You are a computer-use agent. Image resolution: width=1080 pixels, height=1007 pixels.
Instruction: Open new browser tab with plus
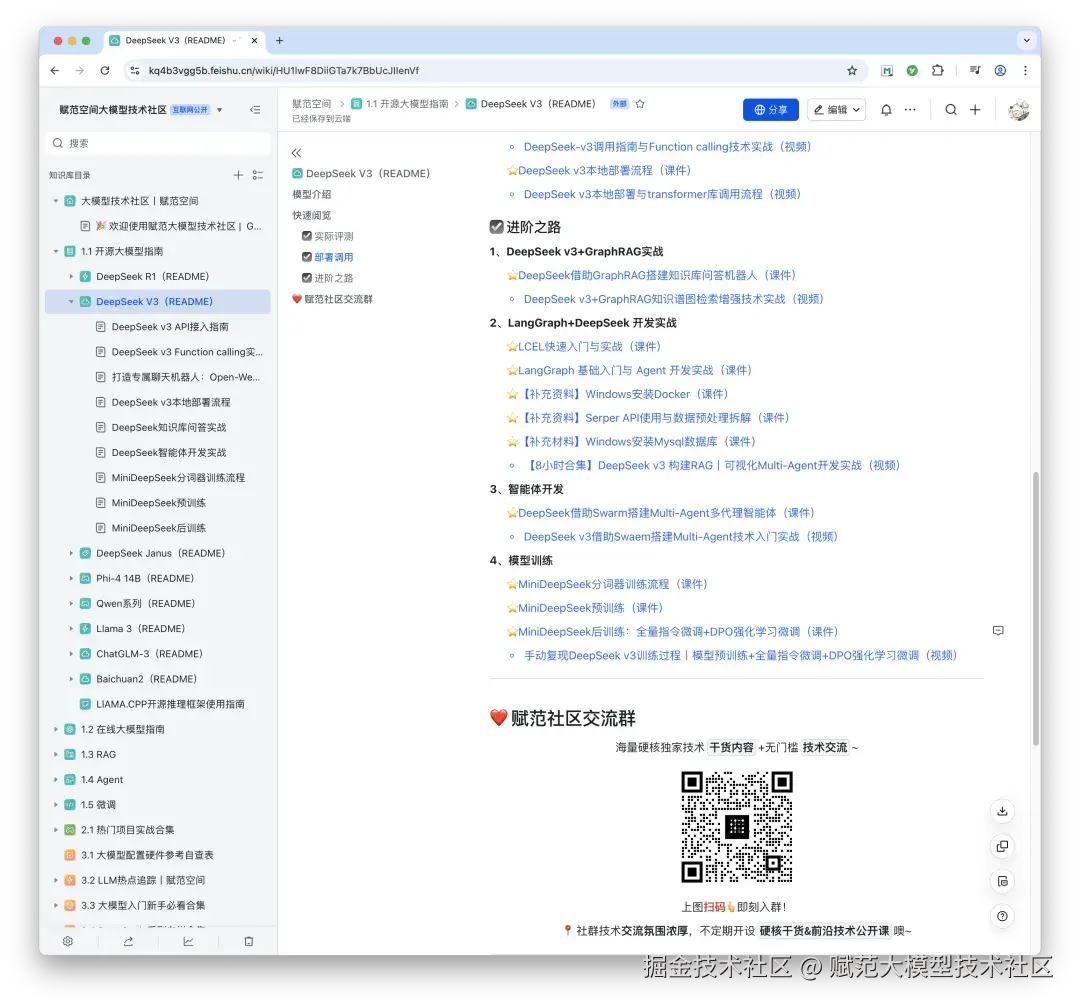pyautogui.click(x=280, y=41)
